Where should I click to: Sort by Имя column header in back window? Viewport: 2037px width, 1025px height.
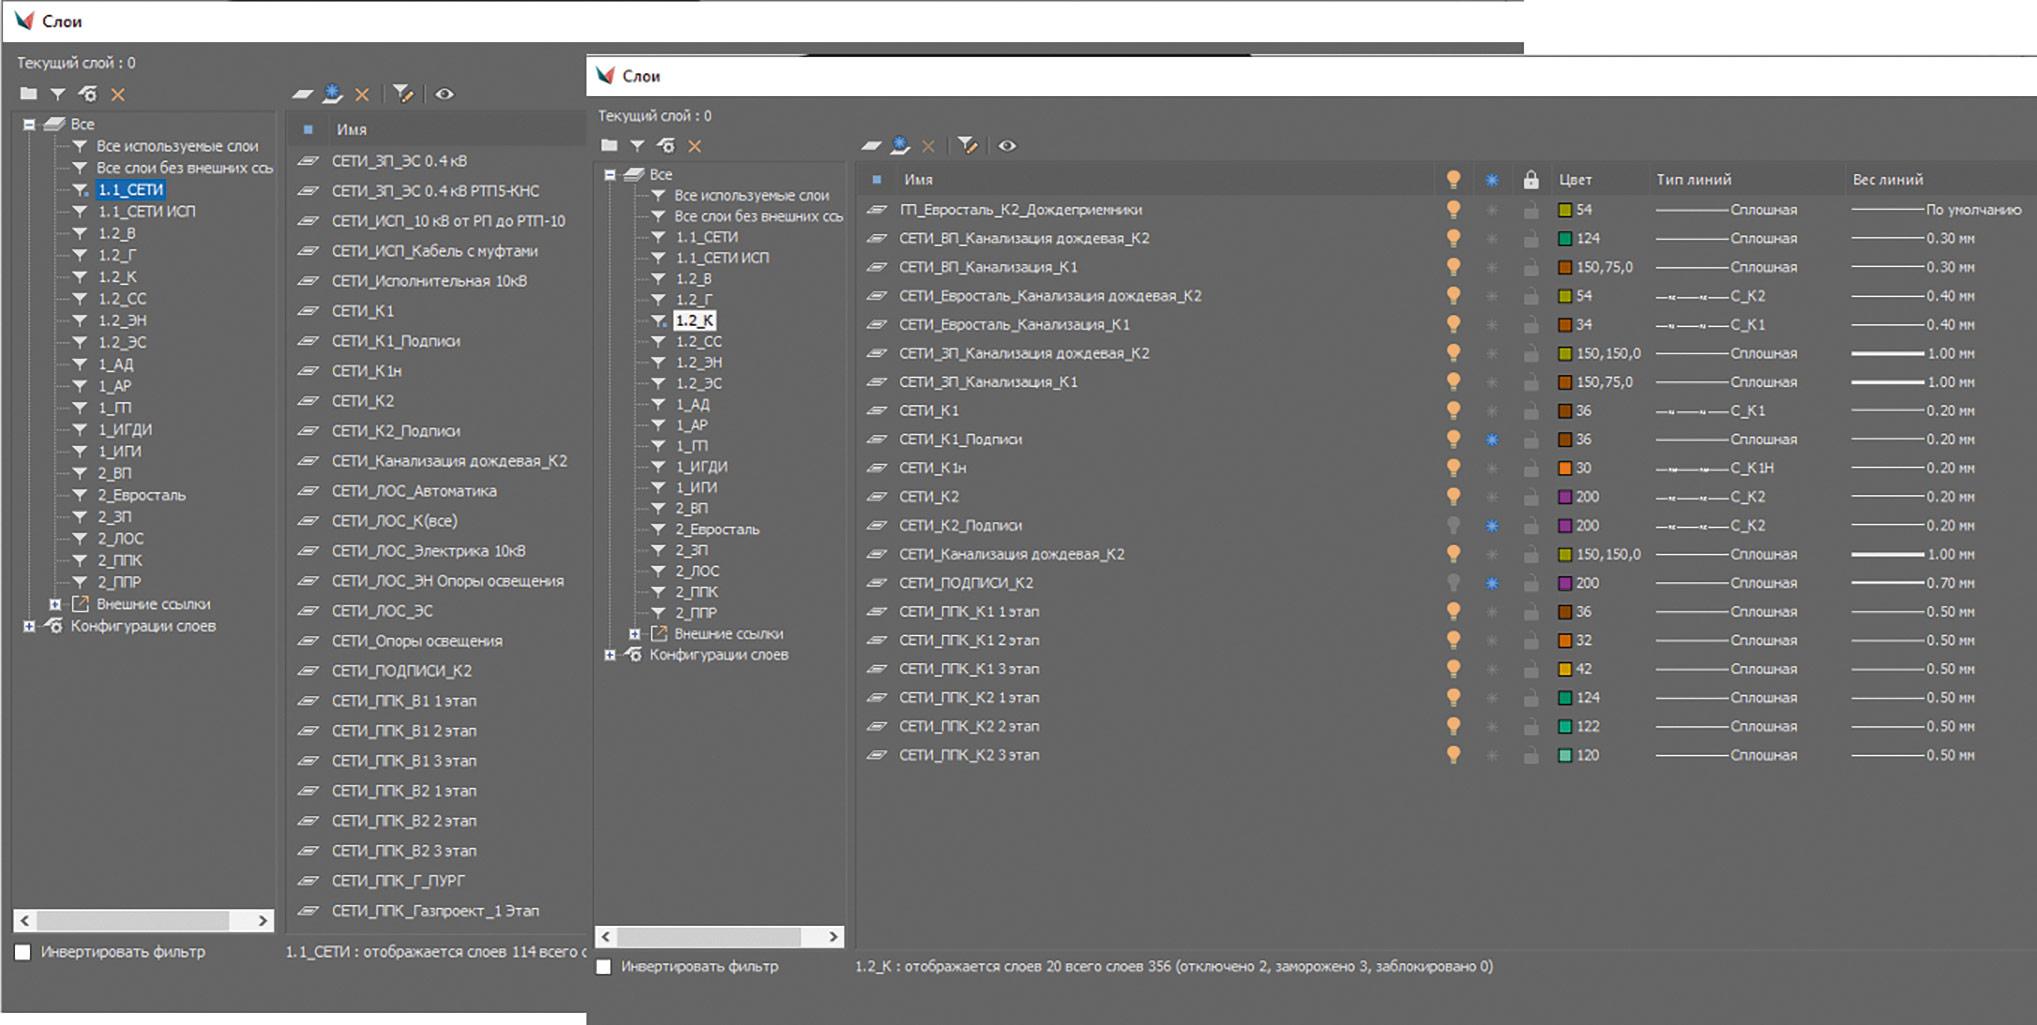tap(351, 130)
